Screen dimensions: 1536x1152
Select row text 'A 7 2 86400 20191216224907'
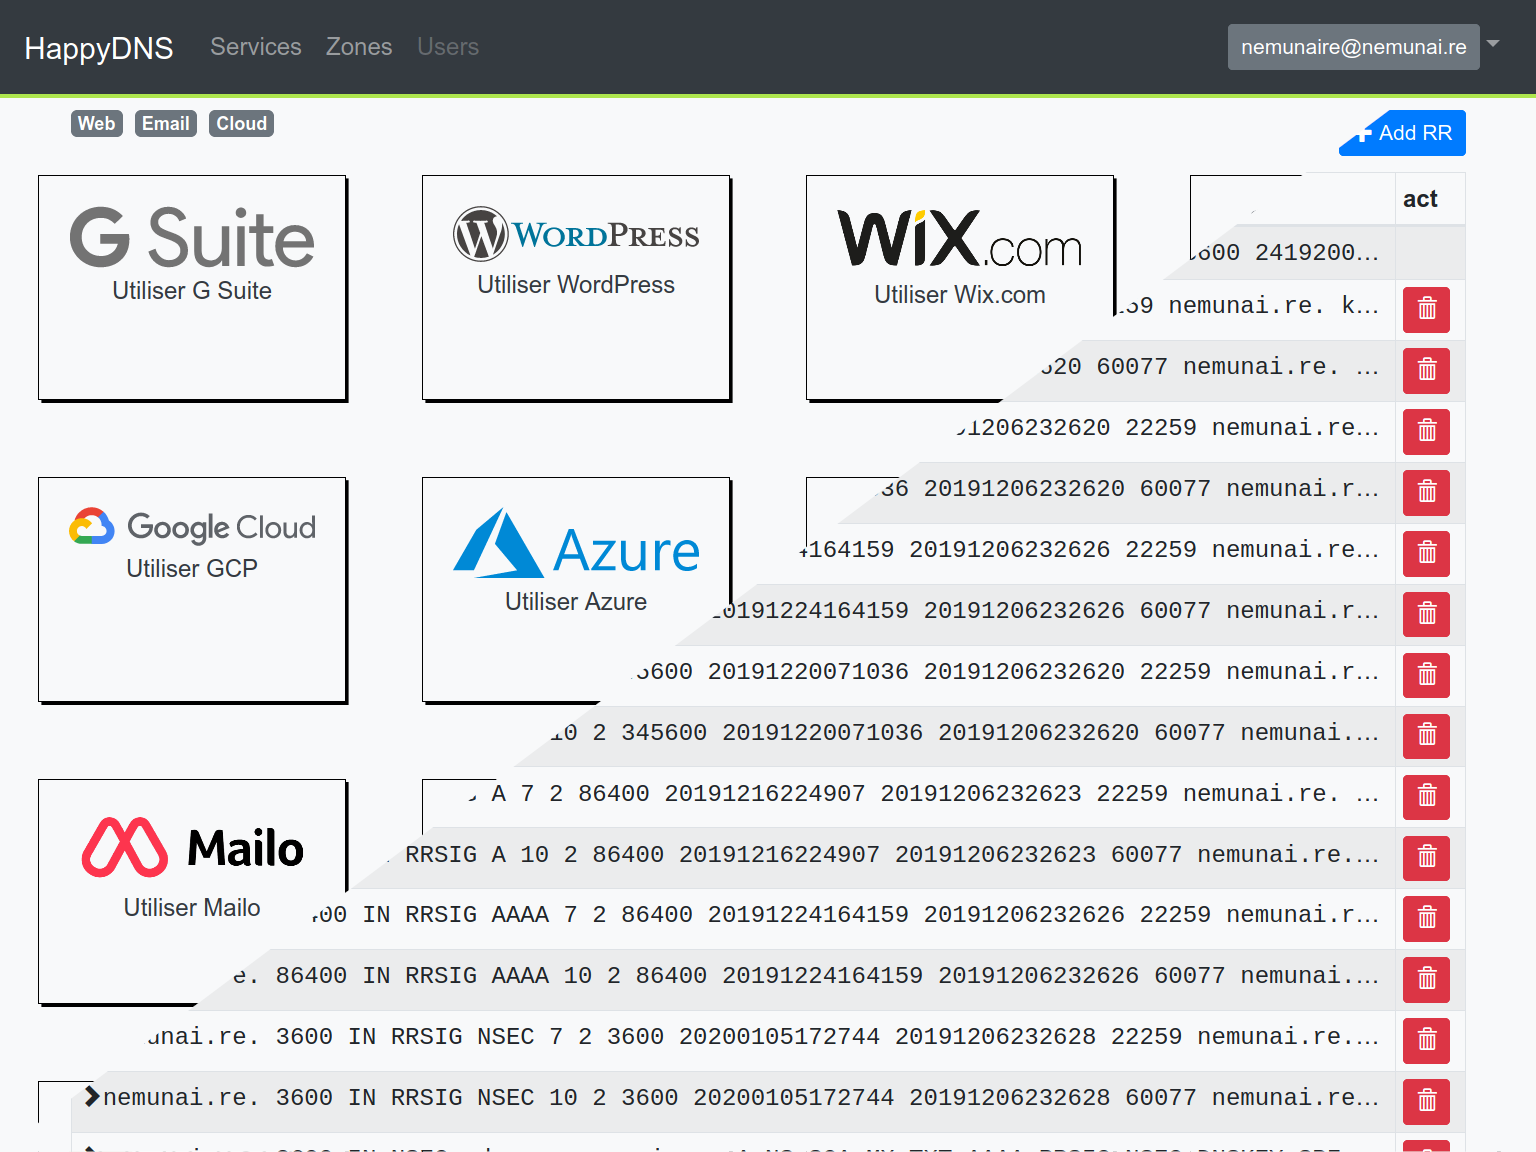(678, 793)
